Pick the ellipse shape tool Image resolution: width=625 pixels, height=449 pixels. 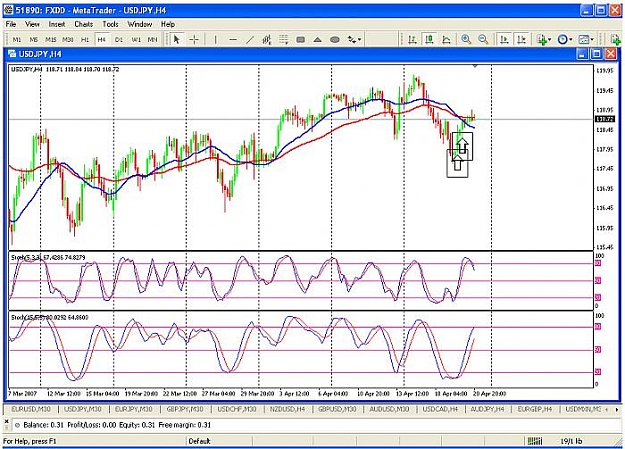335,39
